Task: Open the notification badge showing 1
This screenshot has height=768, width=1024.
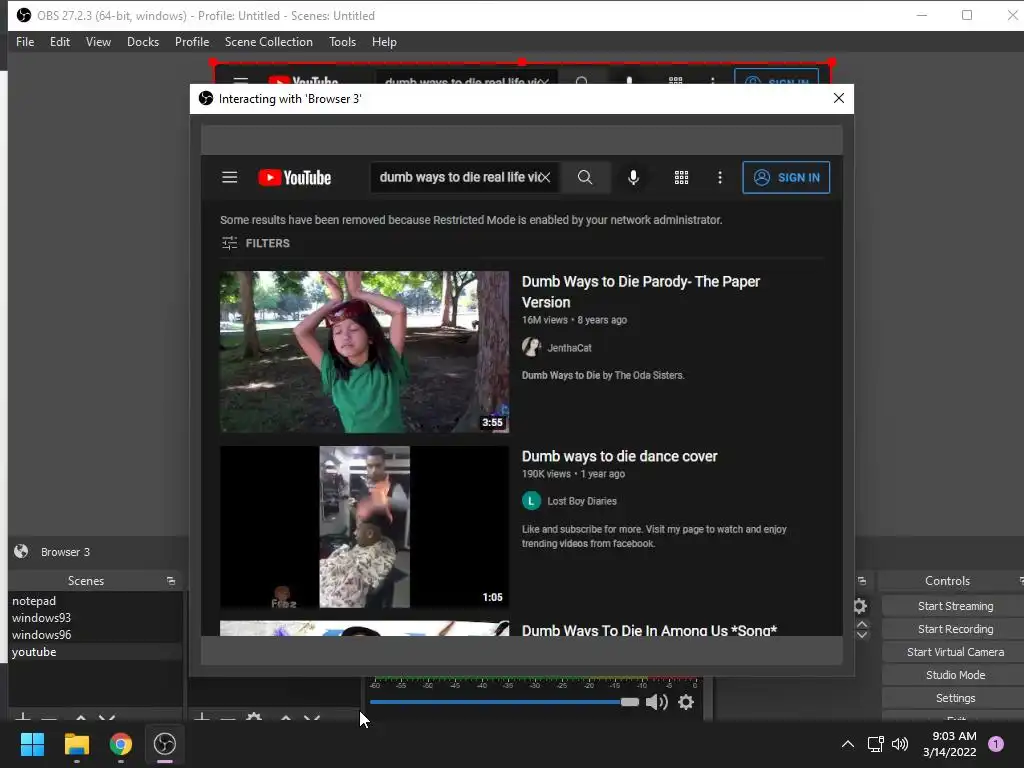Action: [996, 744]
